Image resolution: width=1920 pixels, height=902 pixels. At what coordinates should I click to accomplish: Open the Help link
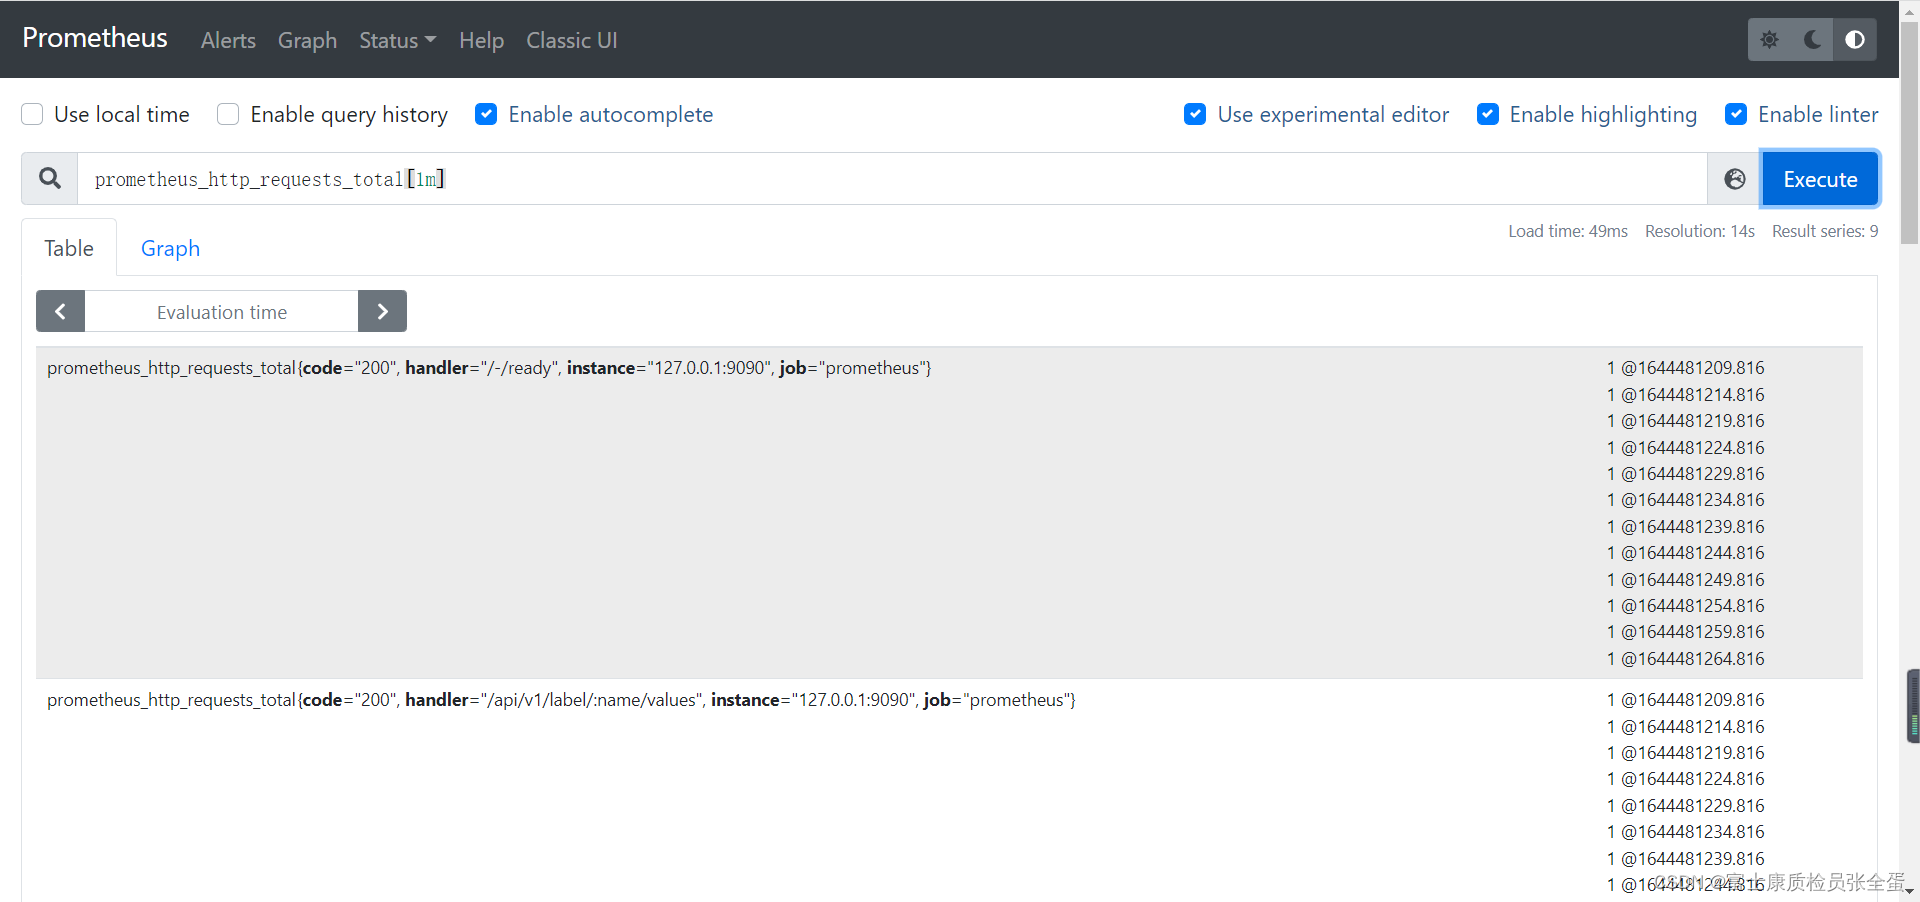[481, 40]
